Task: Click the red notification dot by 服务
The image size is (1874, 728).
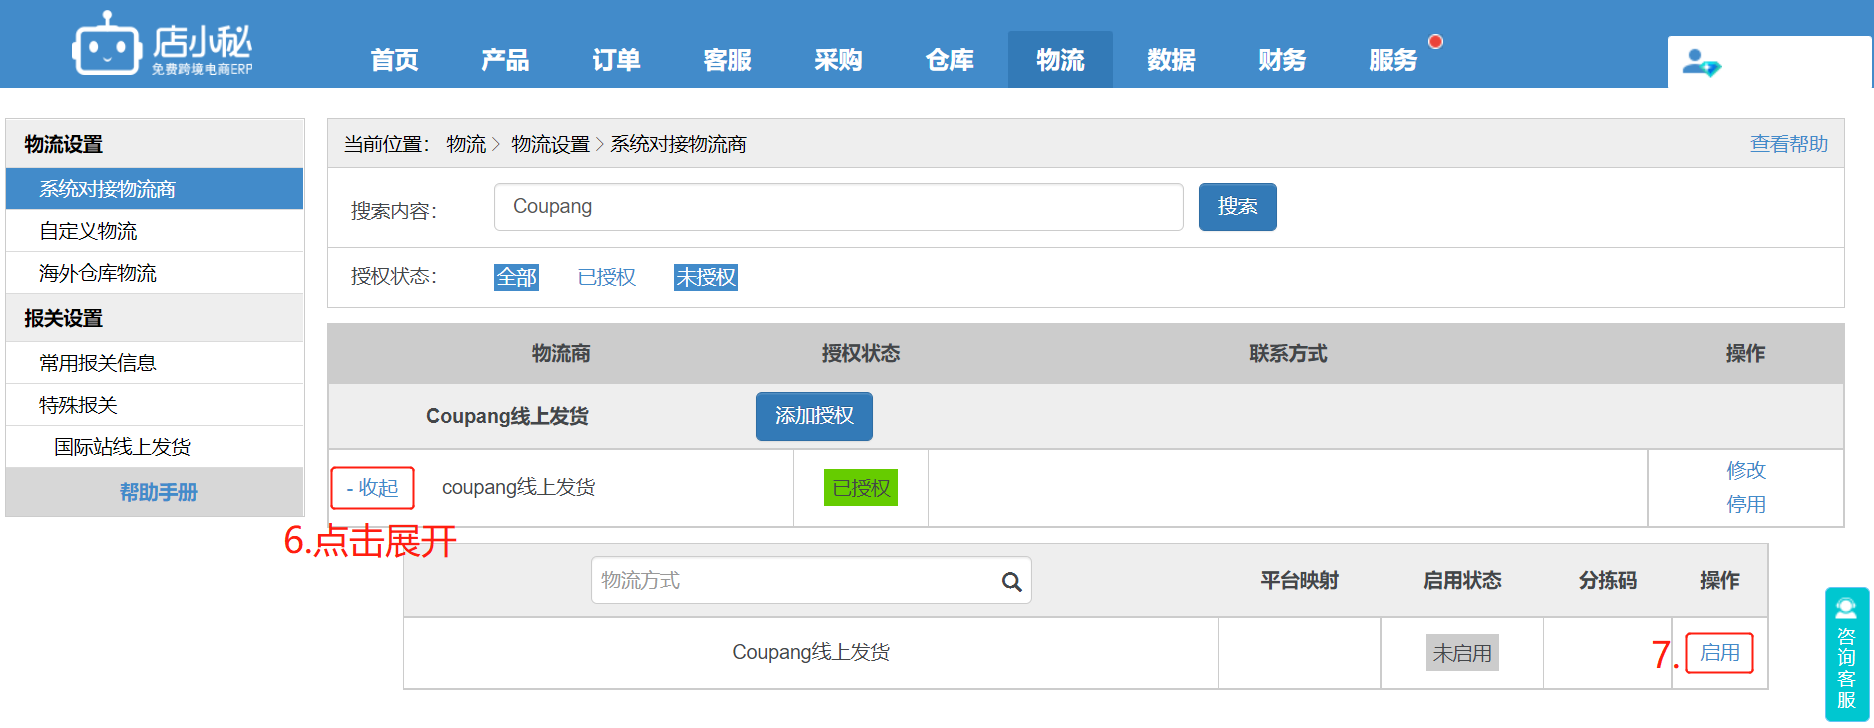Action: click(x=1436, y=41)
